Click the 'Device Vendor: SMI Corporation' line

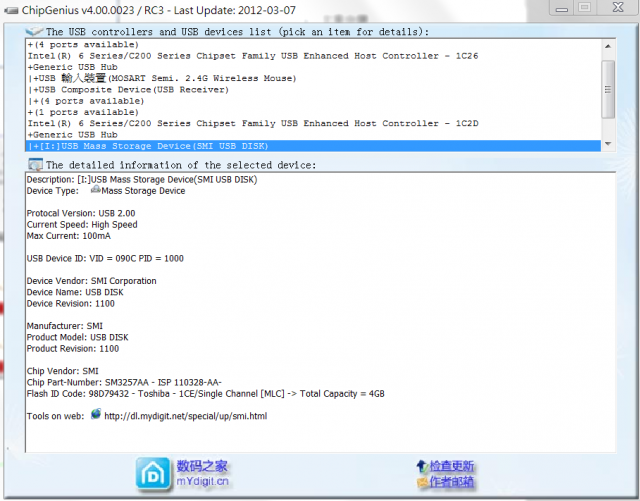[91, 281]
